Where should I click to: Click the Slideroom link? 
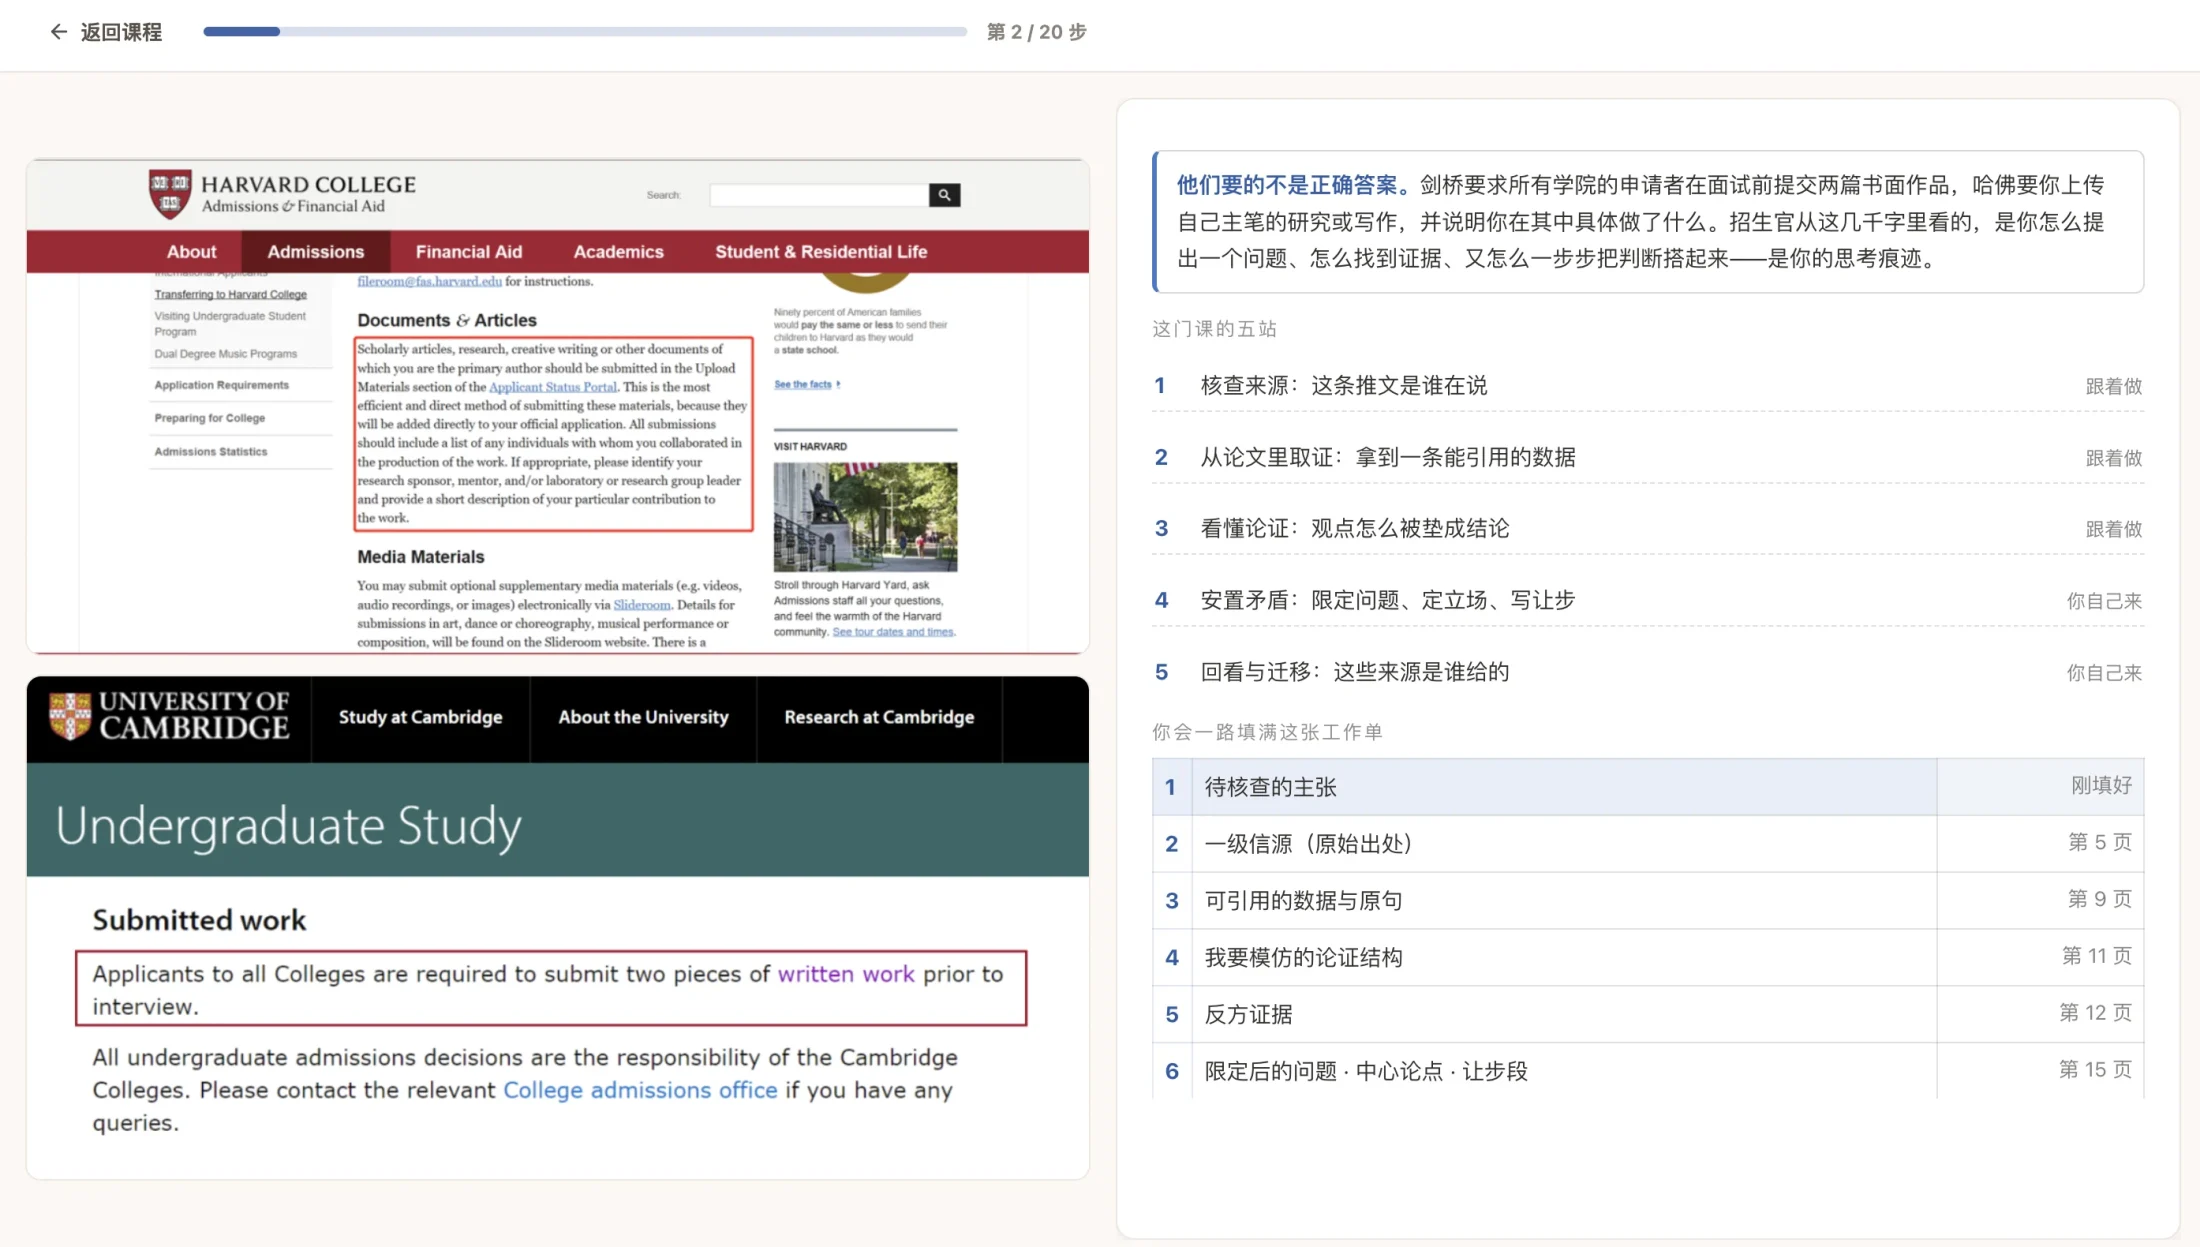tap(641, 605)
